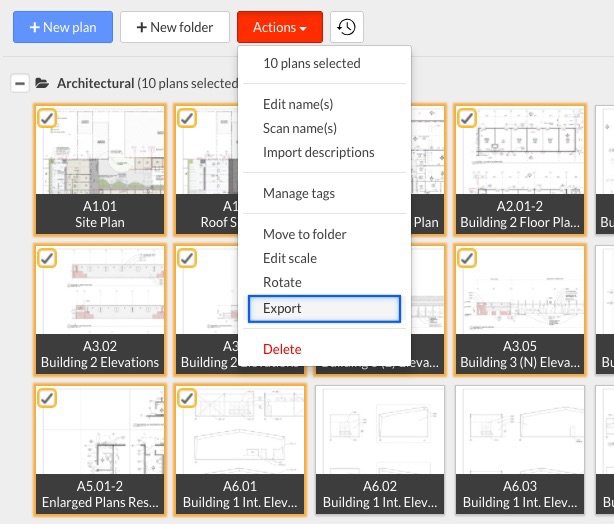This screenshot has height=524, width=614.
Task: Uncheck the A5.01-2 Enlarged Plans checkbox
Action: [47, 398]
